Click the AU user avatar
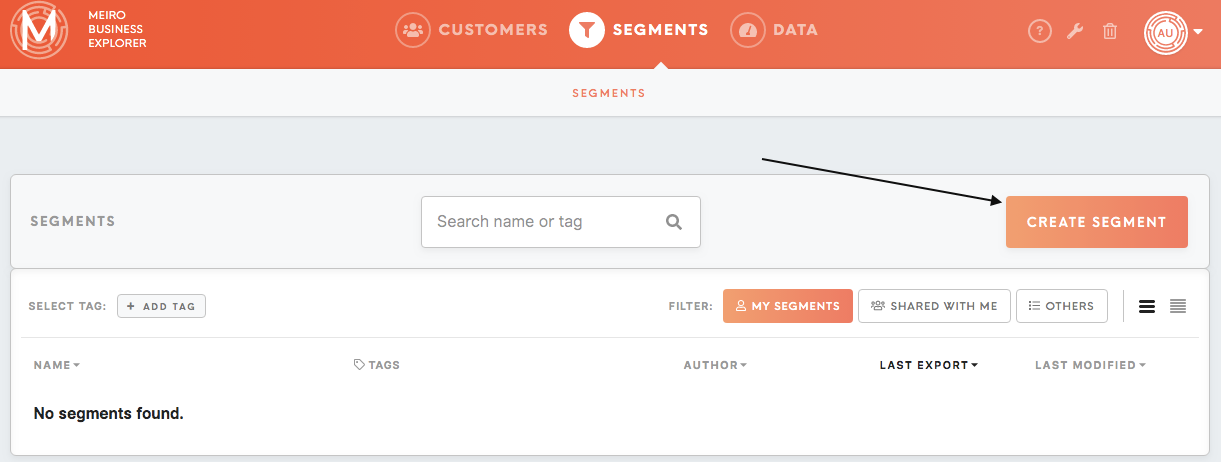Viewport: 1221px width, 462px height. [x=1165, y=32]
